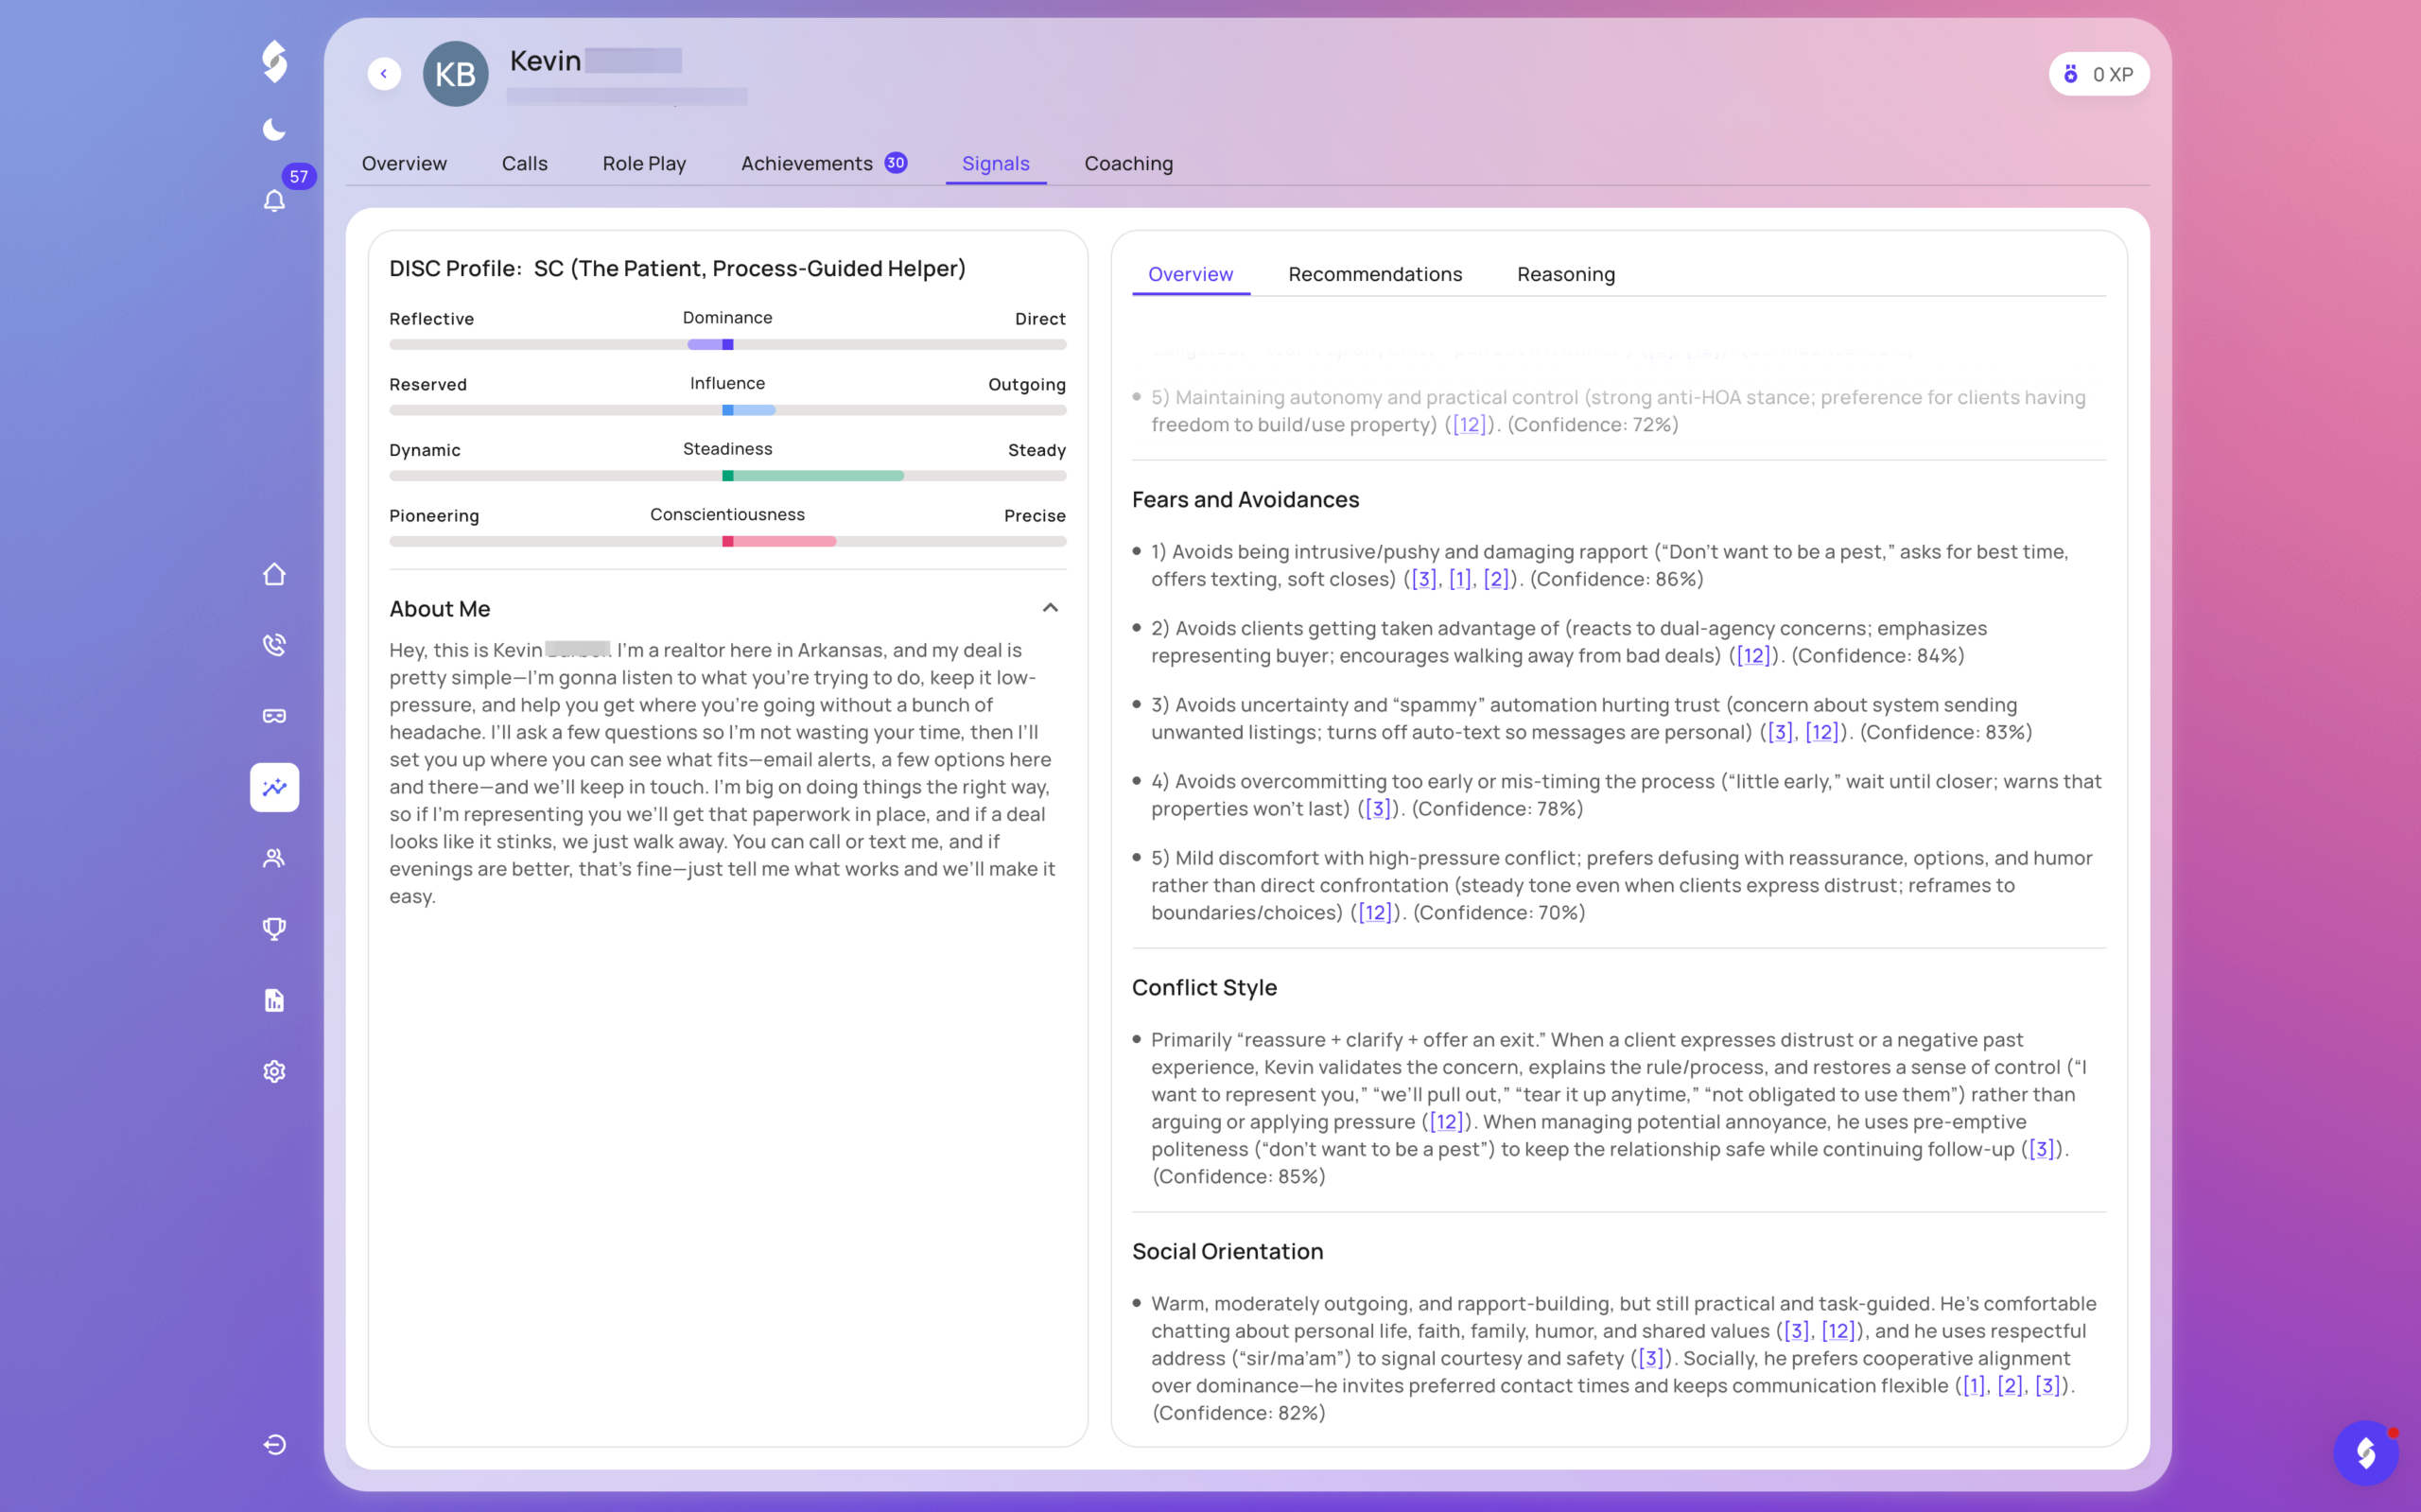2421x1512 pixels.
Task: Click the Steadiness slider bar
Action: (x=727, y=476)
